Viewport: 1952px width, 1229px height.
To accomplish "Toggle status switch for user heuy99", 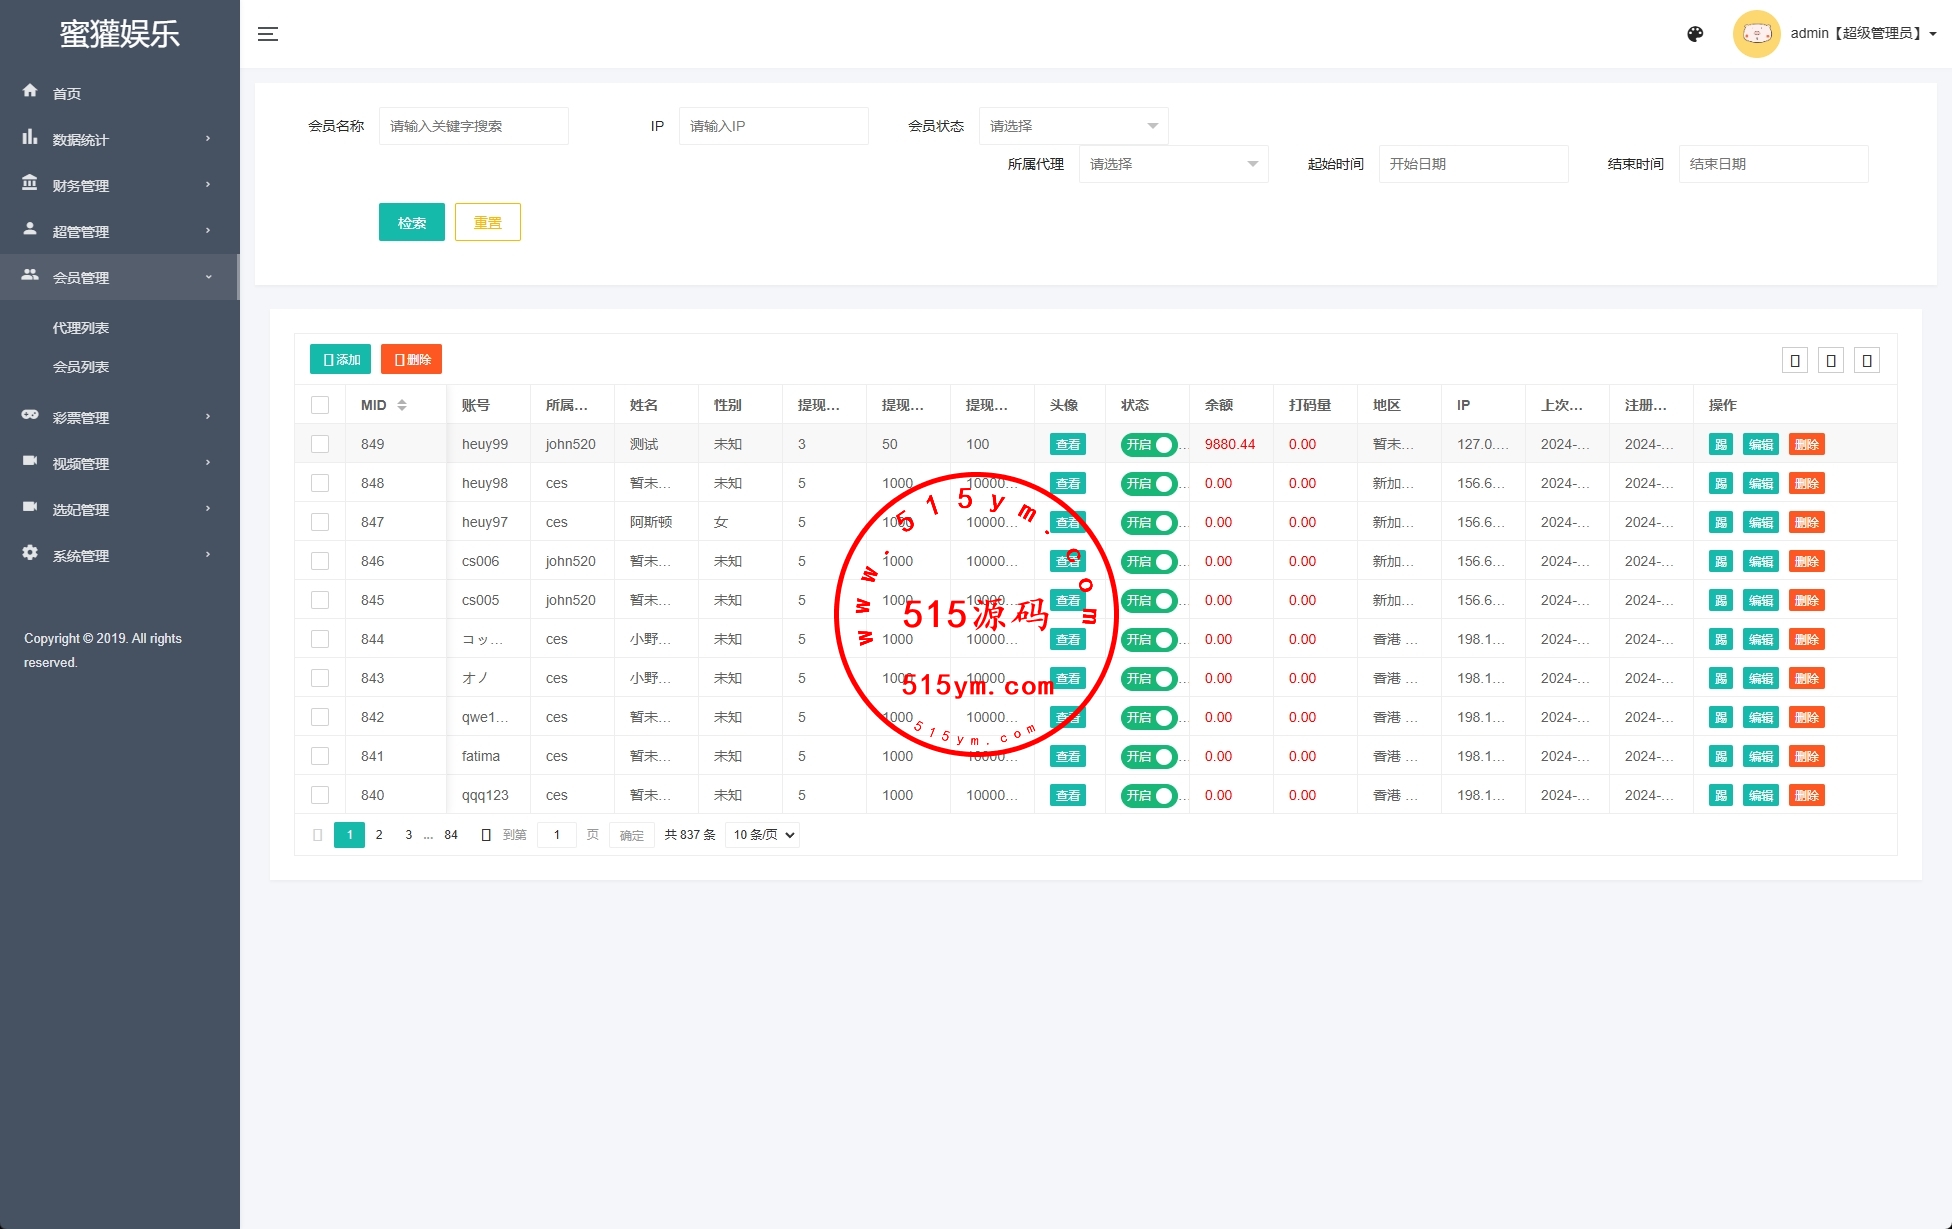I will 1149,445.
